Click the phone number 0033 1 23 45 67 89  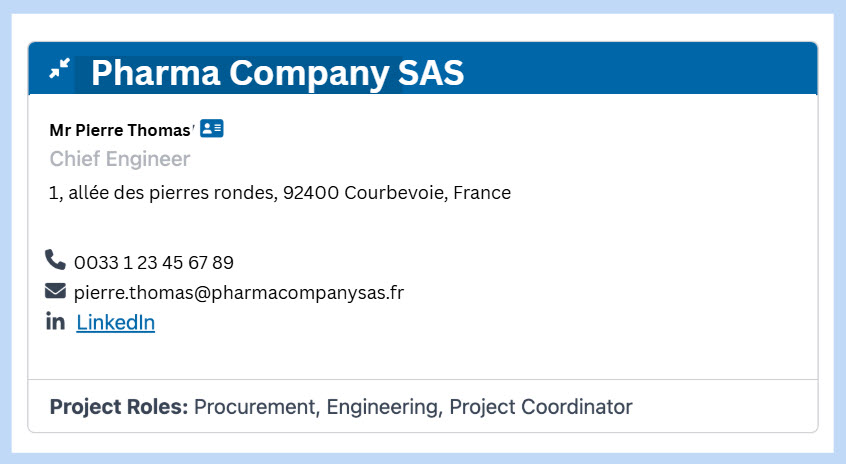153,263
